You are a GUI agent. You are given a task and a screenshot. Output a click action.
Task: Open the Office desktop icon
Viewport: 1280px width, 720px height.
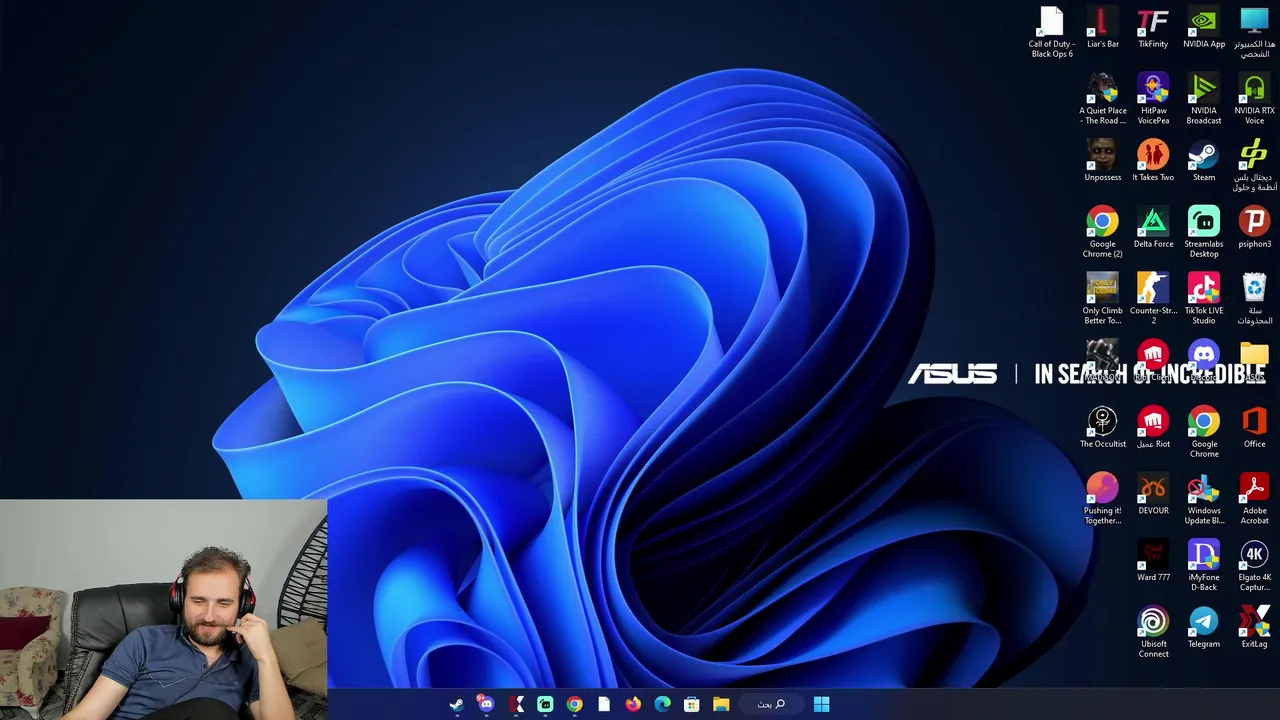(1254, 428)
